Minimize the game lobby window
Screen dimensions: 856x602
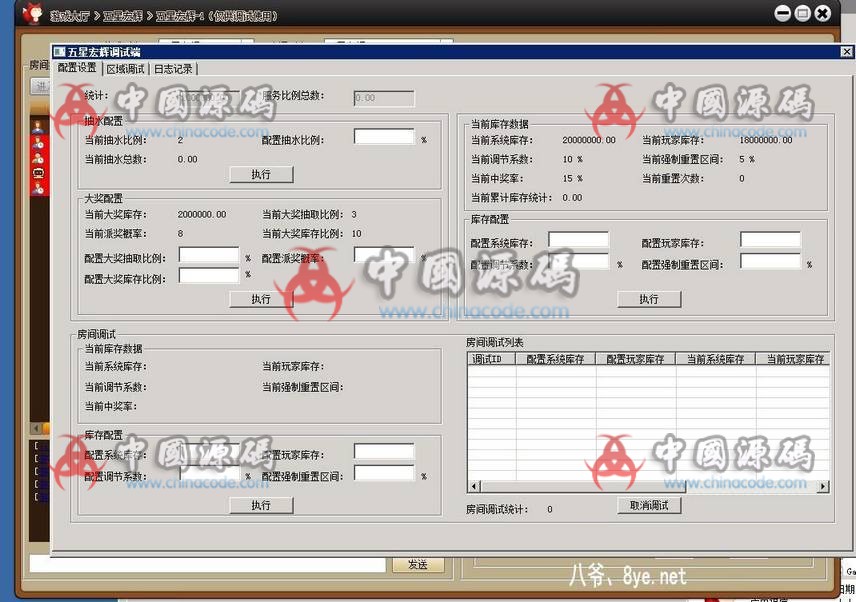click(782, 13)
